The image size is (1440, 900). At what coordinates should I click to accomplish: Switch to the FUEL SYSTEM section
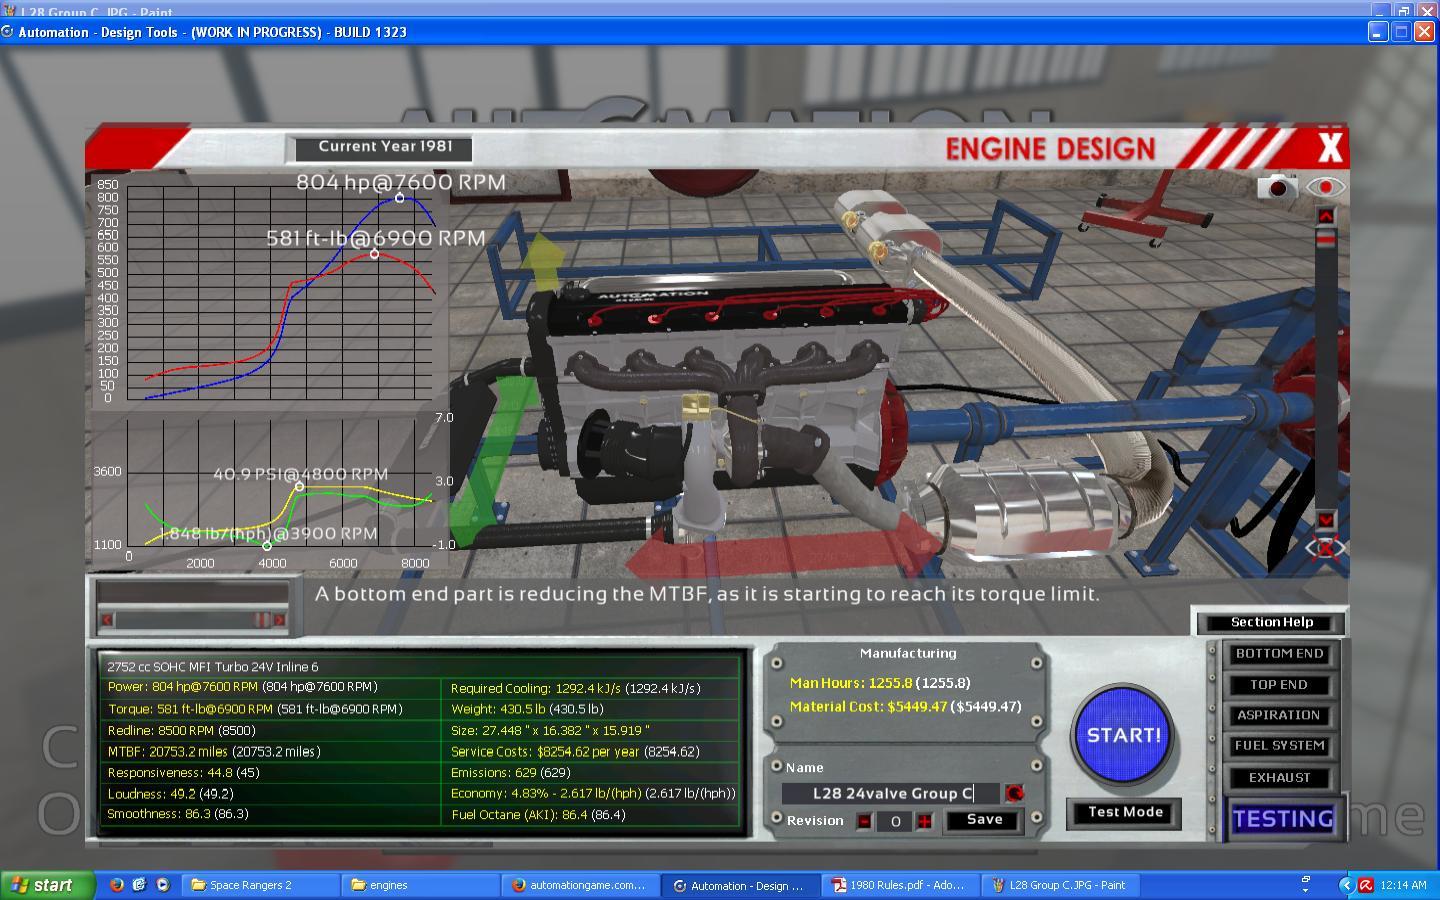point(1279,746)
